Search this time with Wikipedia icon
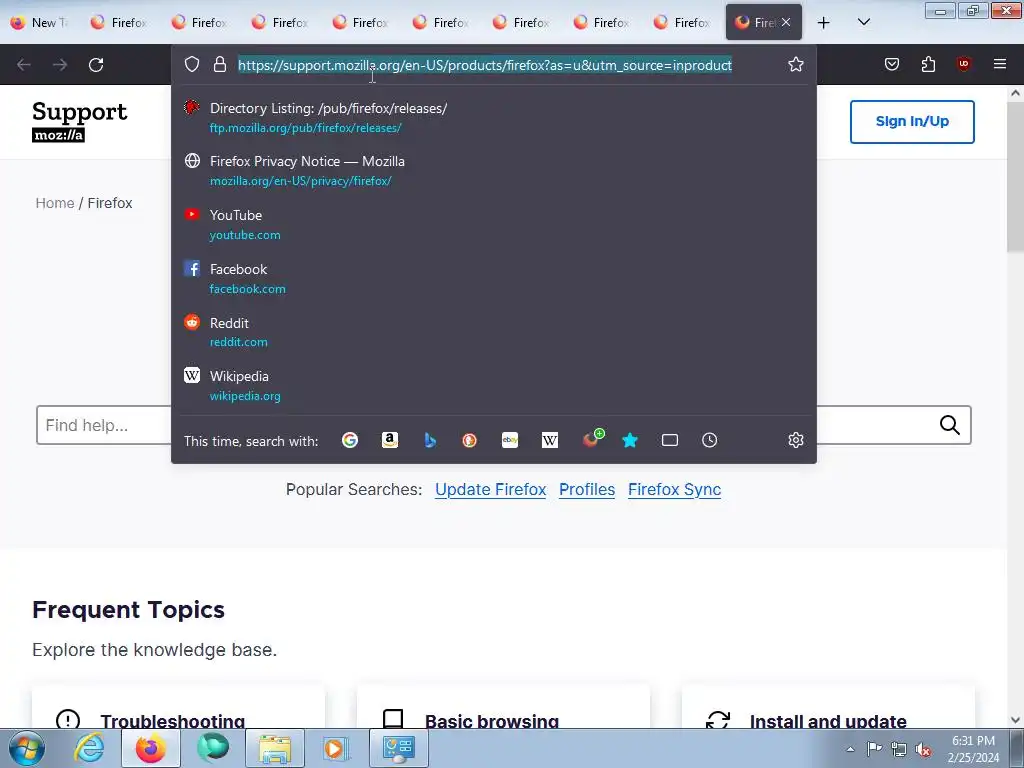 pos(550,440)
